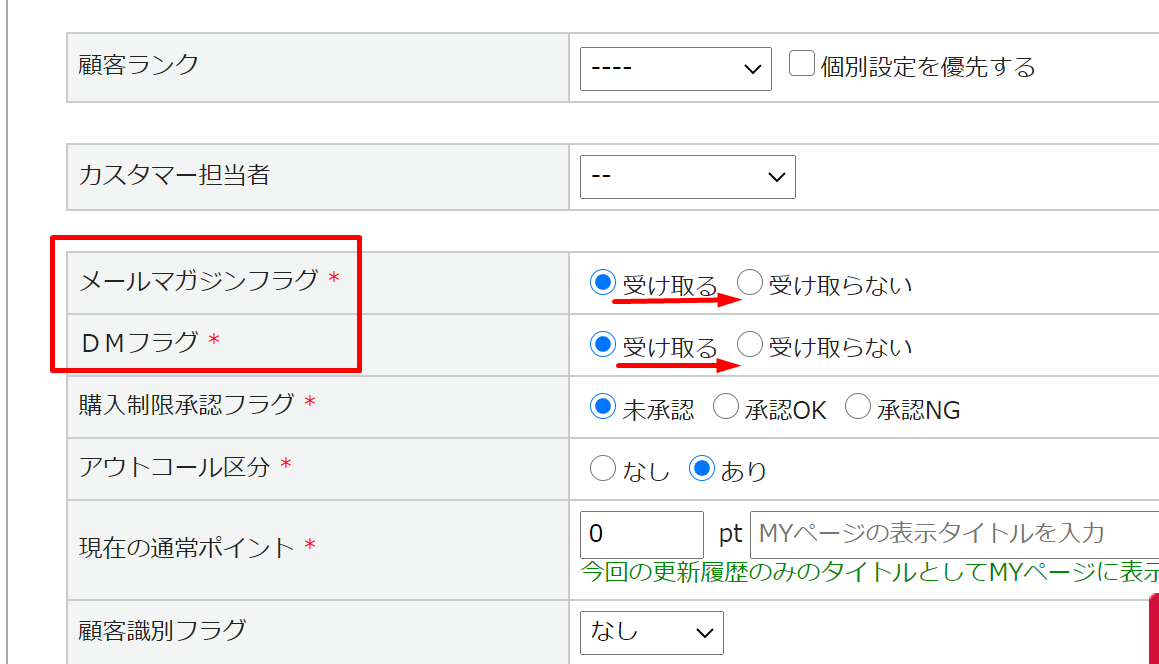The height and width of the screenshot is (664, 1159).
Task: Click the 顧客ランク field label
Action: click(138, 66)
